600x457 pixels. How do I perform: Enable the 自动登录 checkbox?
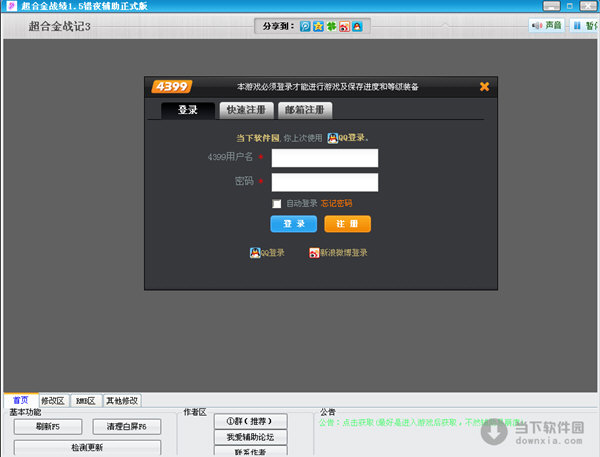click(277, 204)
